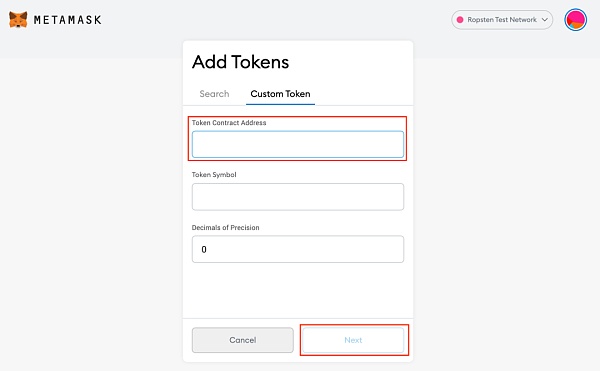This screenshot has height=371, width=600.
Task: Click the Next button
Action: 353,340
